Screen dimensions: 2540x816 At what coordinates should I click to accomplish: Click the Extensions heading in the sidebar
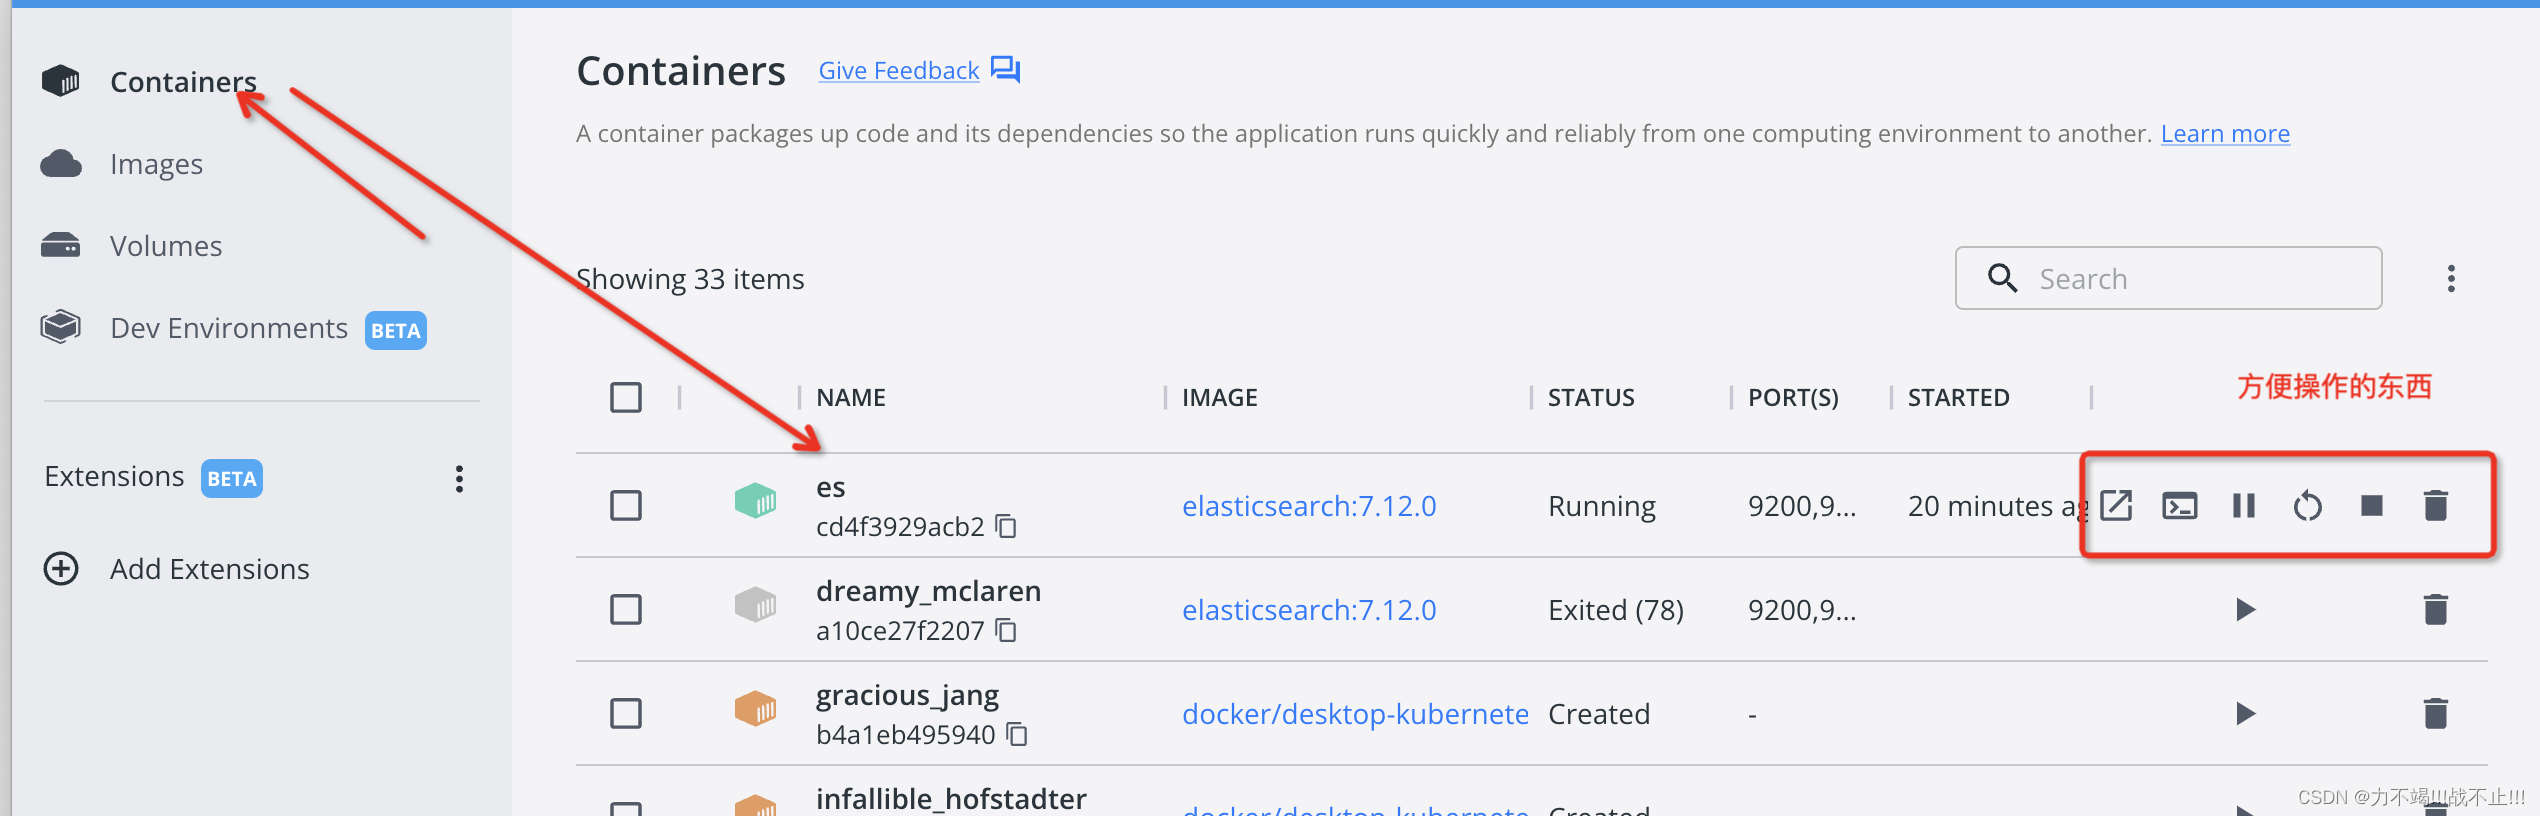pyautogui.click(x=114, y=477)
